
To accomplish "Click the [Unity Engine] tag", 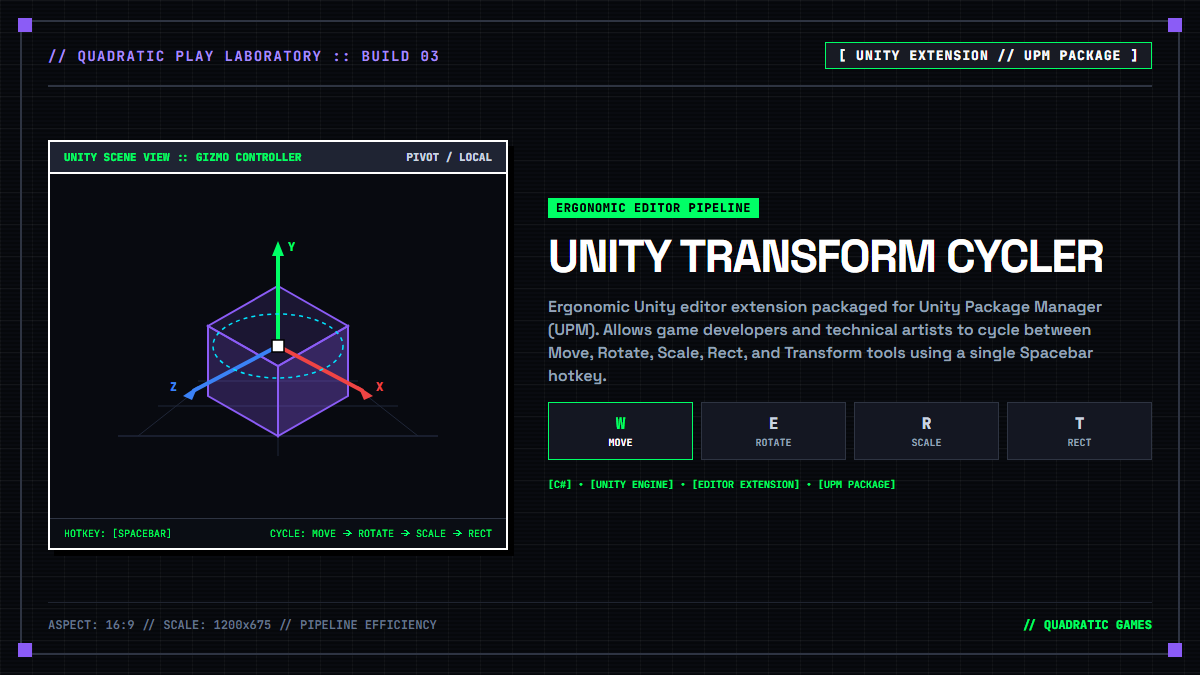I will 632,484.
